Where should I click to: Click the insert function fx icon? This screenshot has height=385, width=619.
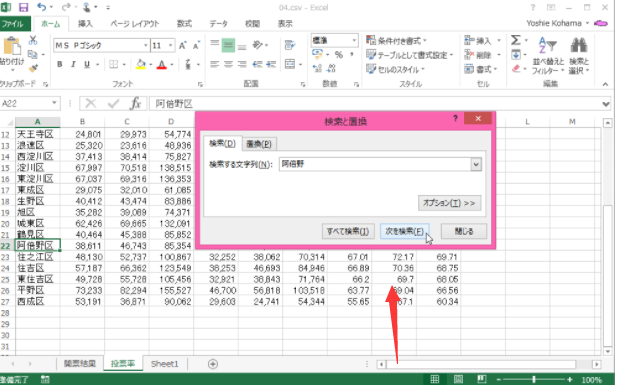(135, 103)
